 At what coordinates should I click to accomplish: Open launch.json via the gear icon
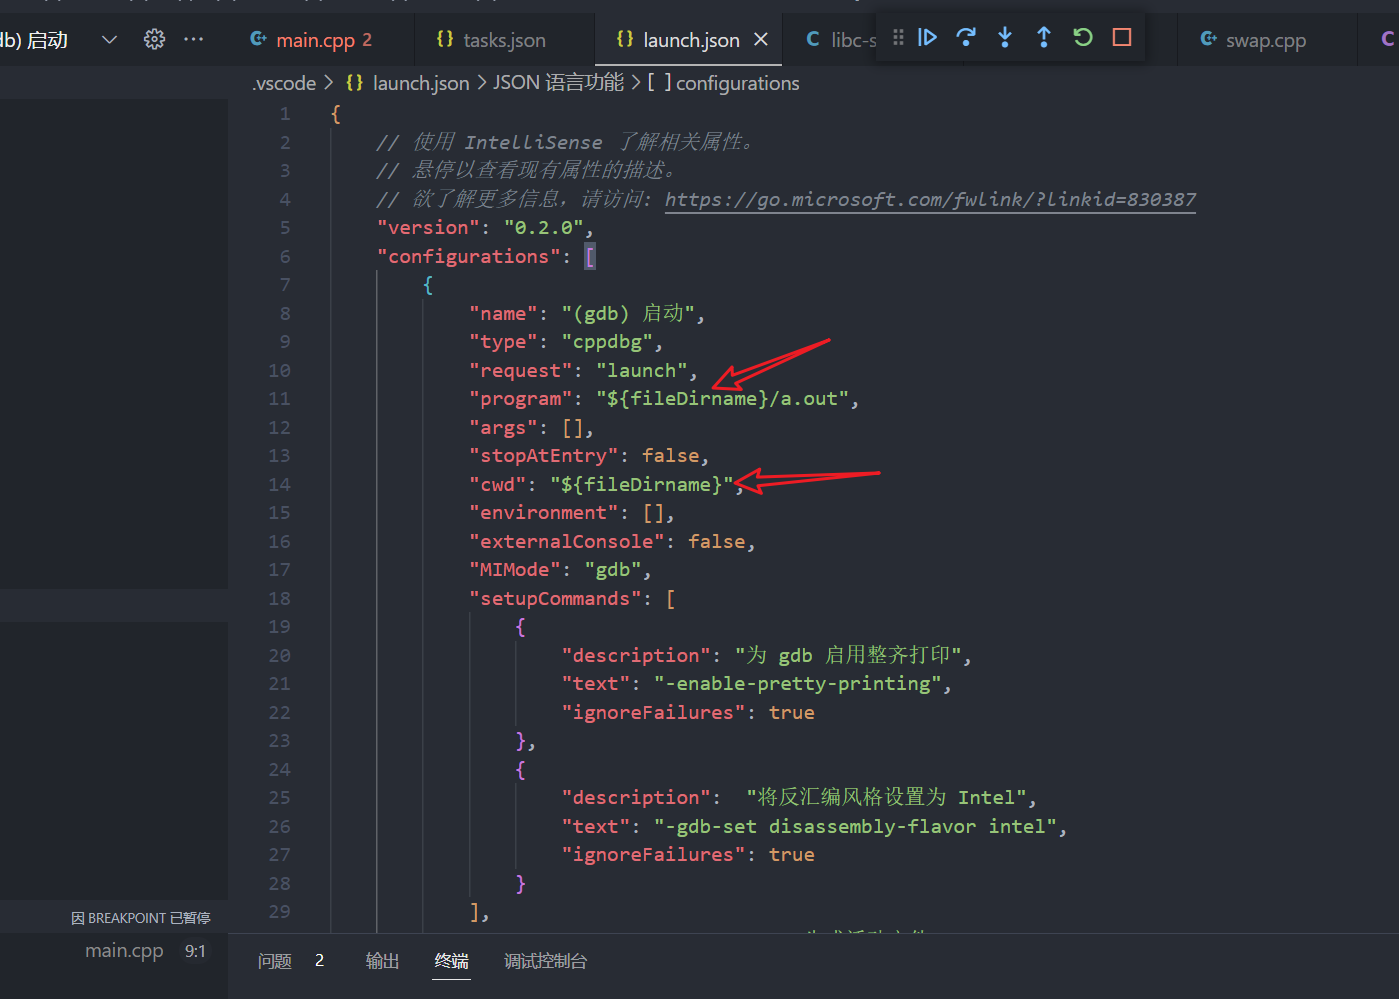pyautogui.click(x=154, y=39)
